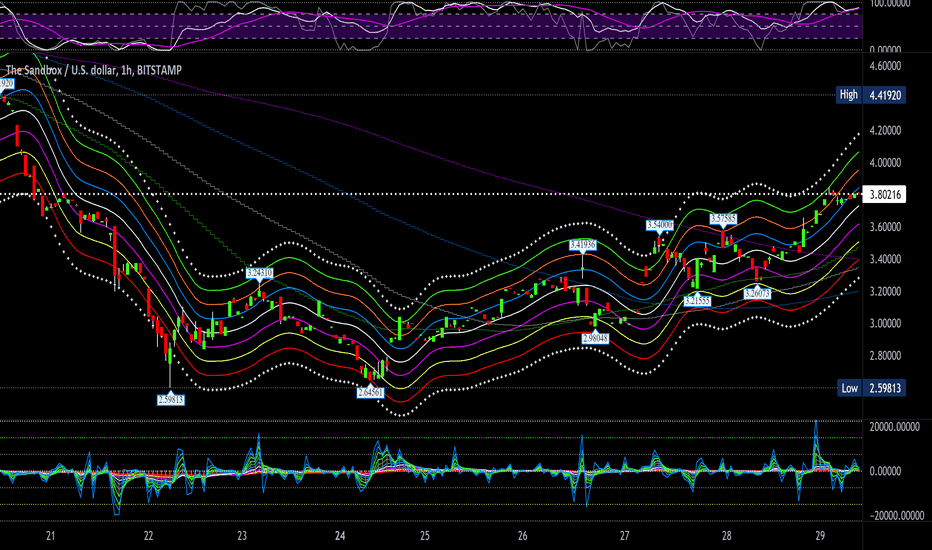The image size is (932, 550).
Task: Click date 25 on the time axis
Action: pos(424,536)
